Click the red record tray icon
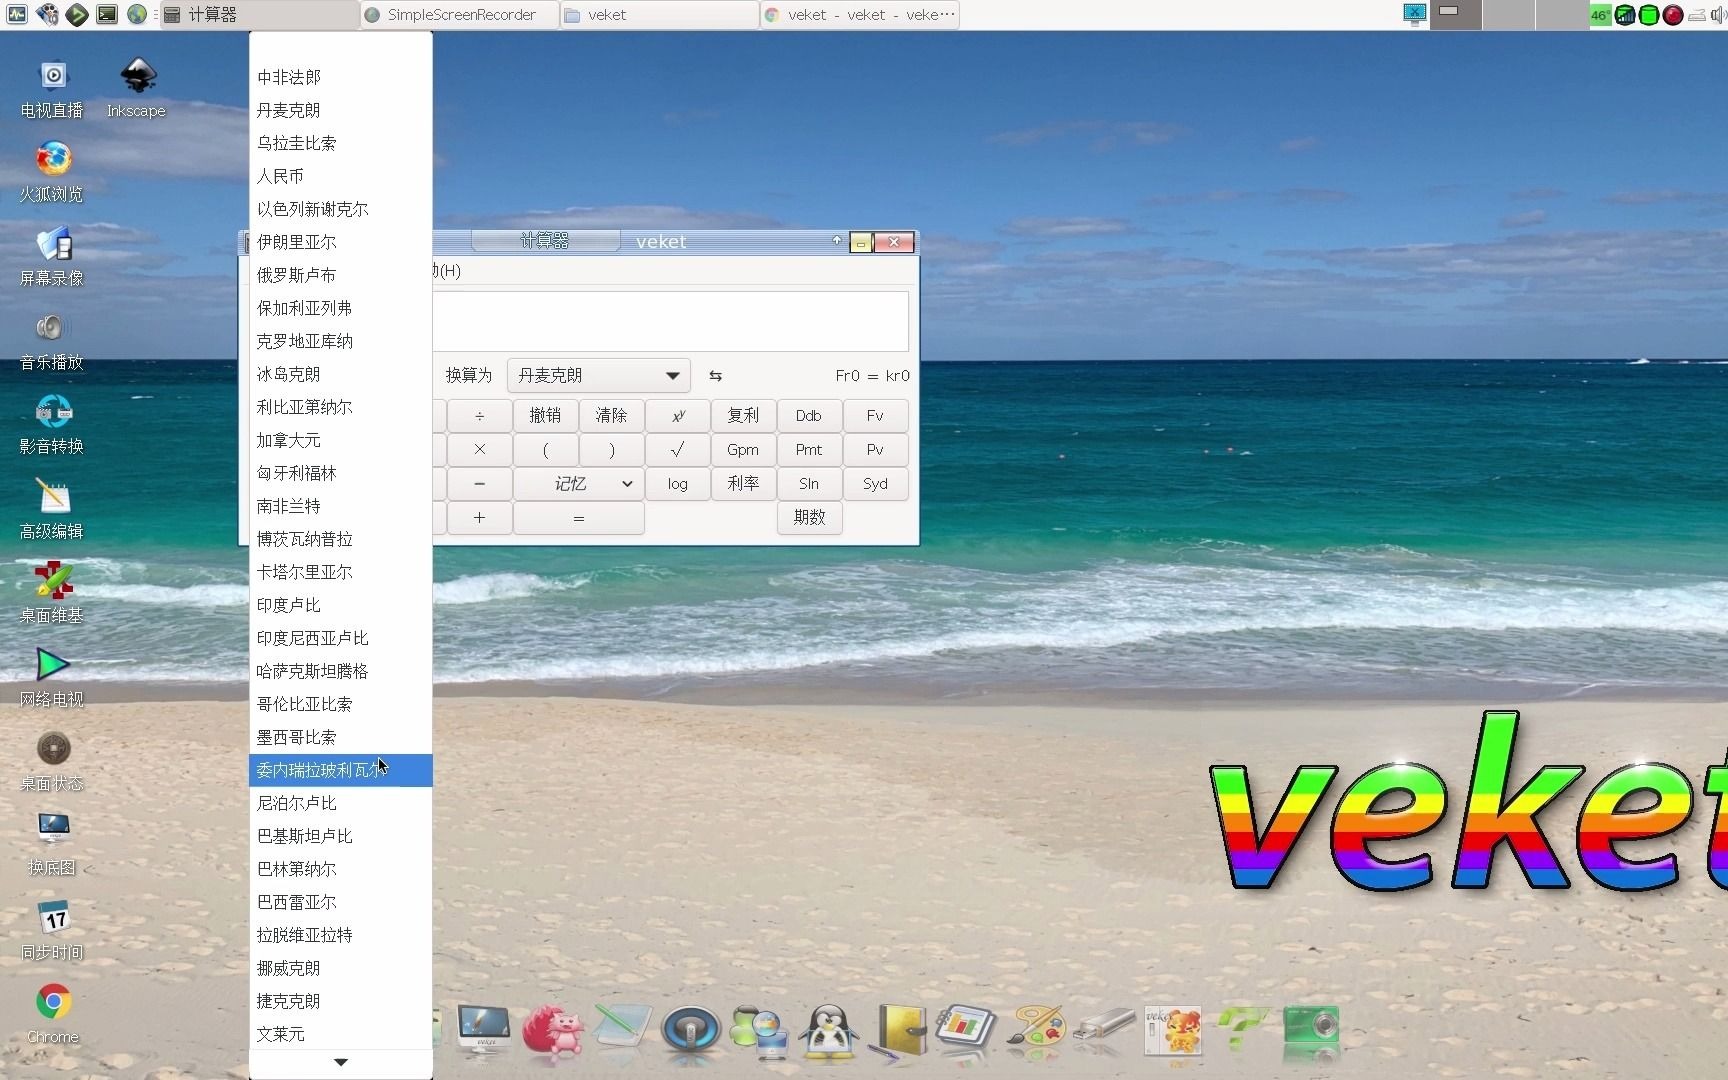The image size is (1728, 1080). pyautogui.click(x=1673, y=15)
